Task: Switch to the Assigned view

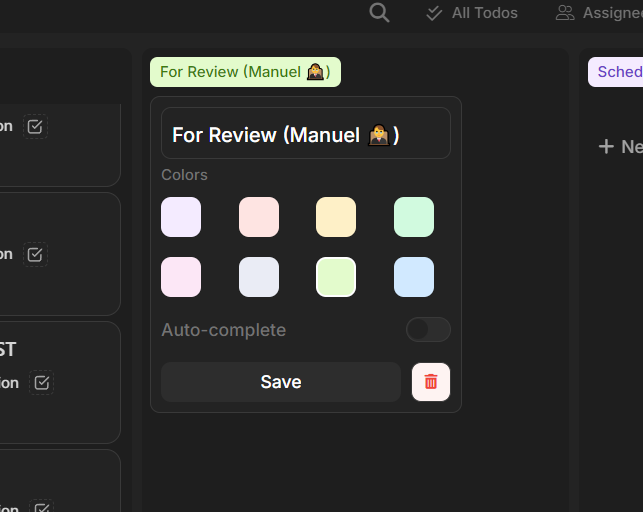Action: tap(598, 13)
